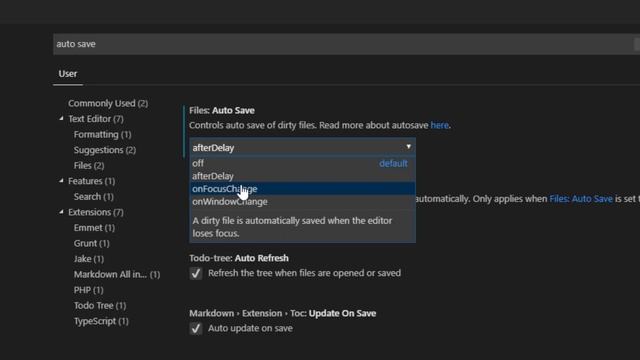Uncheck Todo-tree Auto Refresh checkbox

coord(196,273)
